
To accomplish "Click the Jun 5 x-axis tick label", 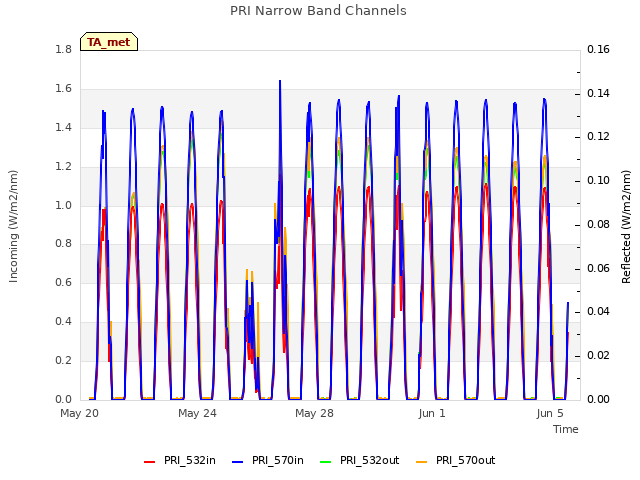I will [x=550, y=413].
